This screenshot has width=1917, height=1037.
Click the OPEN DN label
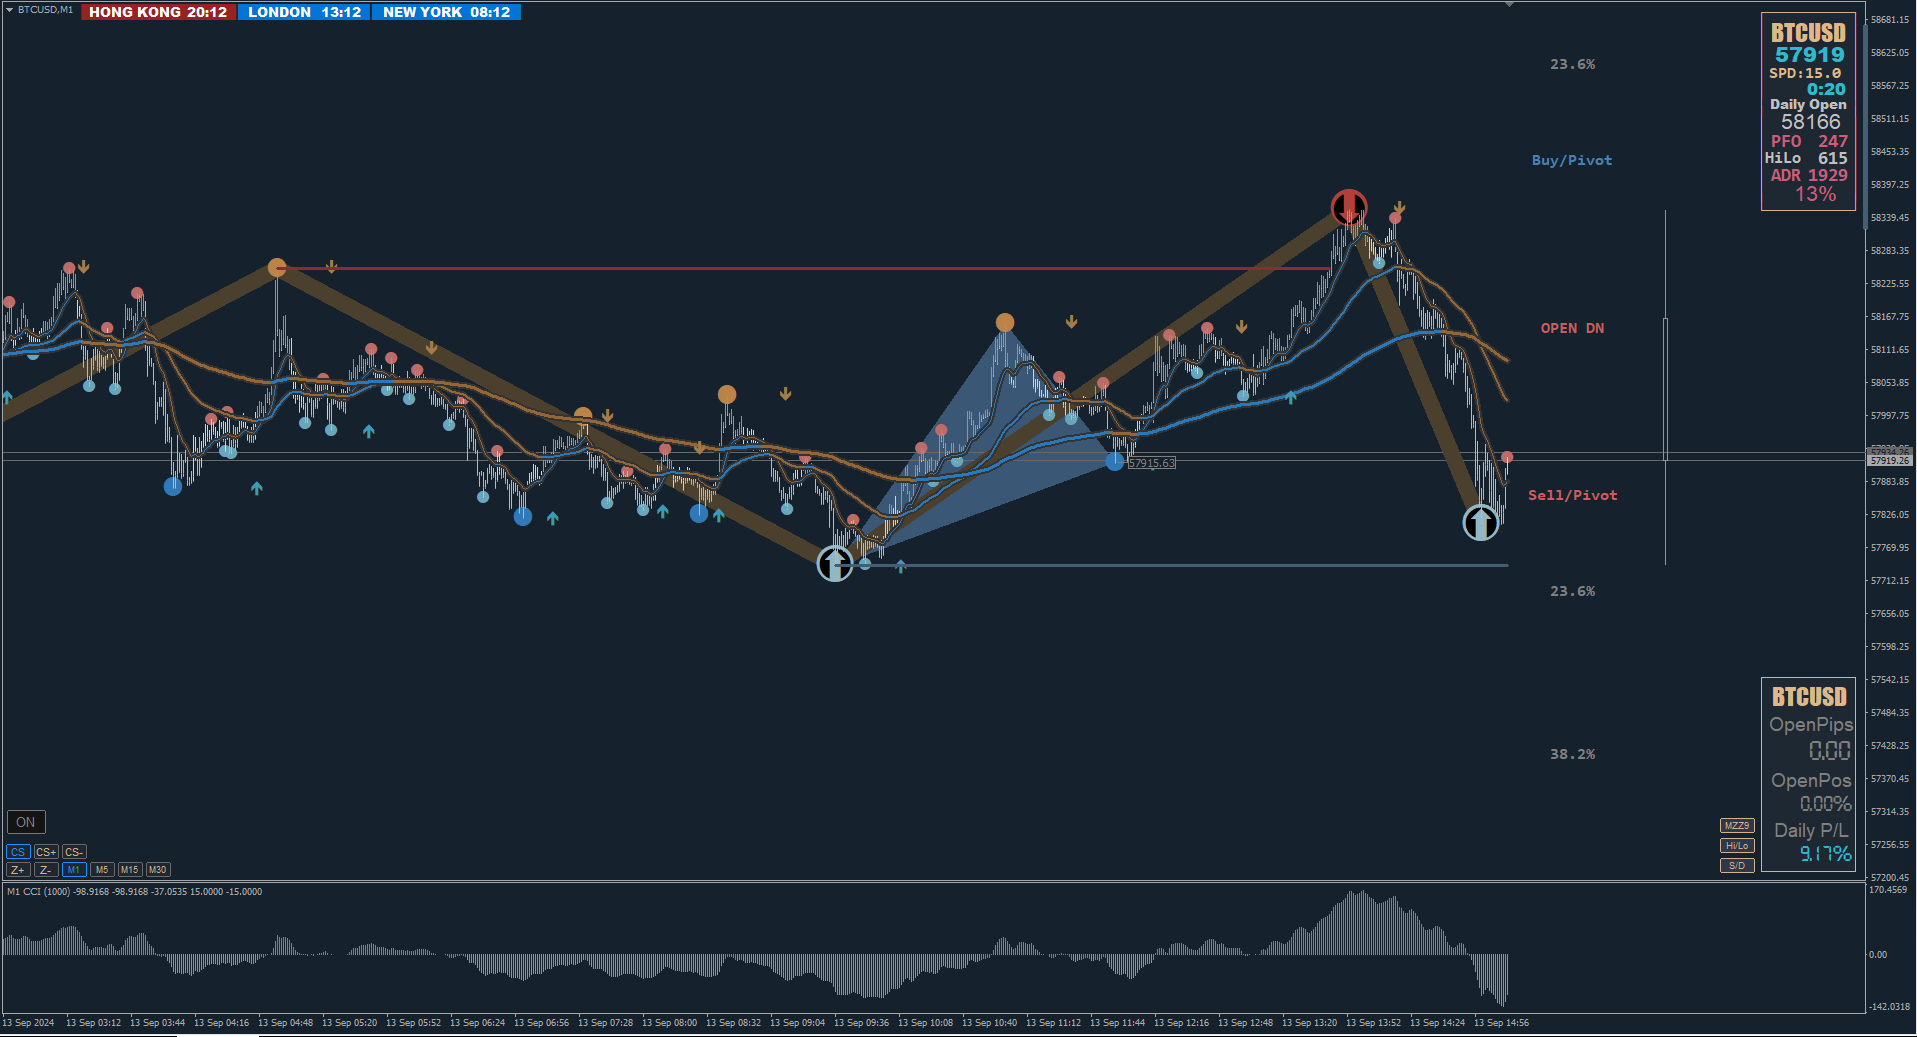pos(1572,328)
